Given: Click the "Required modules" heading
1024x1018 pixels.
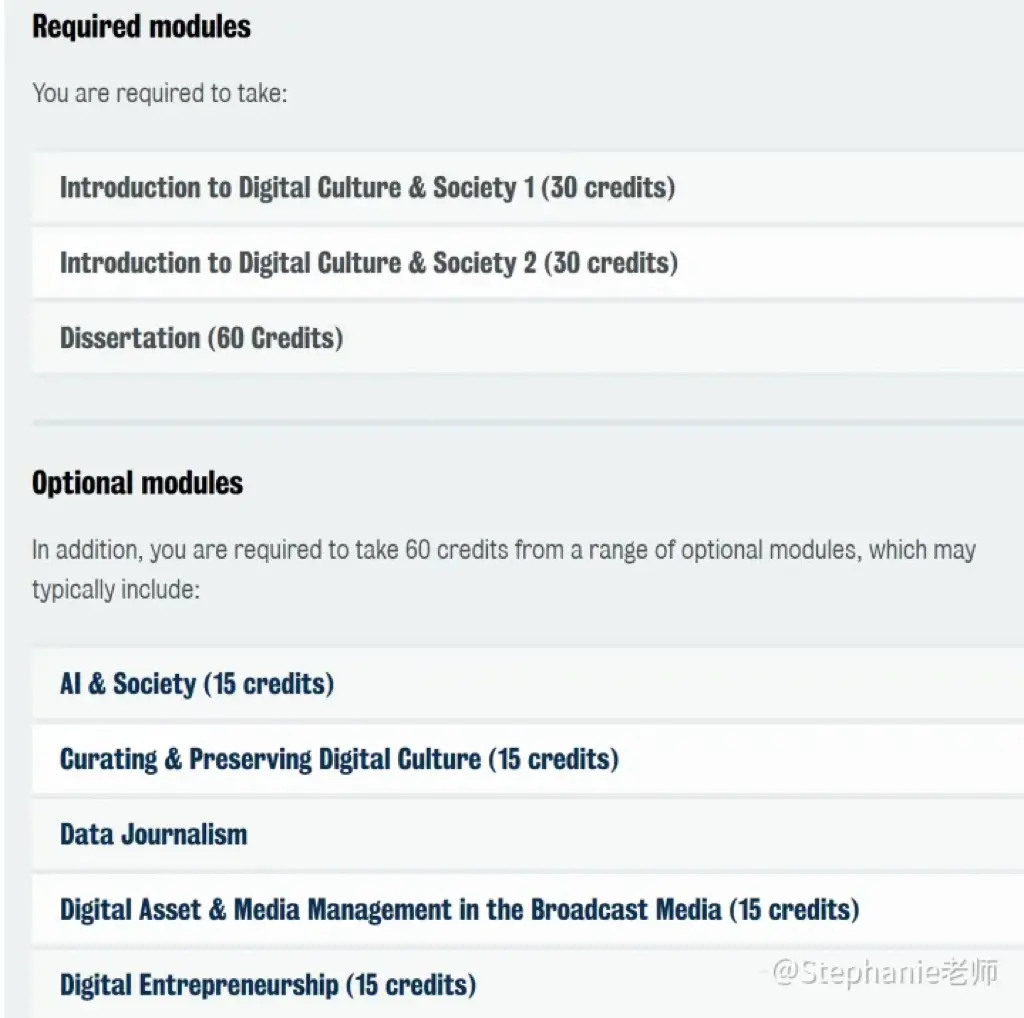Looking at the screenshot, I should (x=141, y=27).
